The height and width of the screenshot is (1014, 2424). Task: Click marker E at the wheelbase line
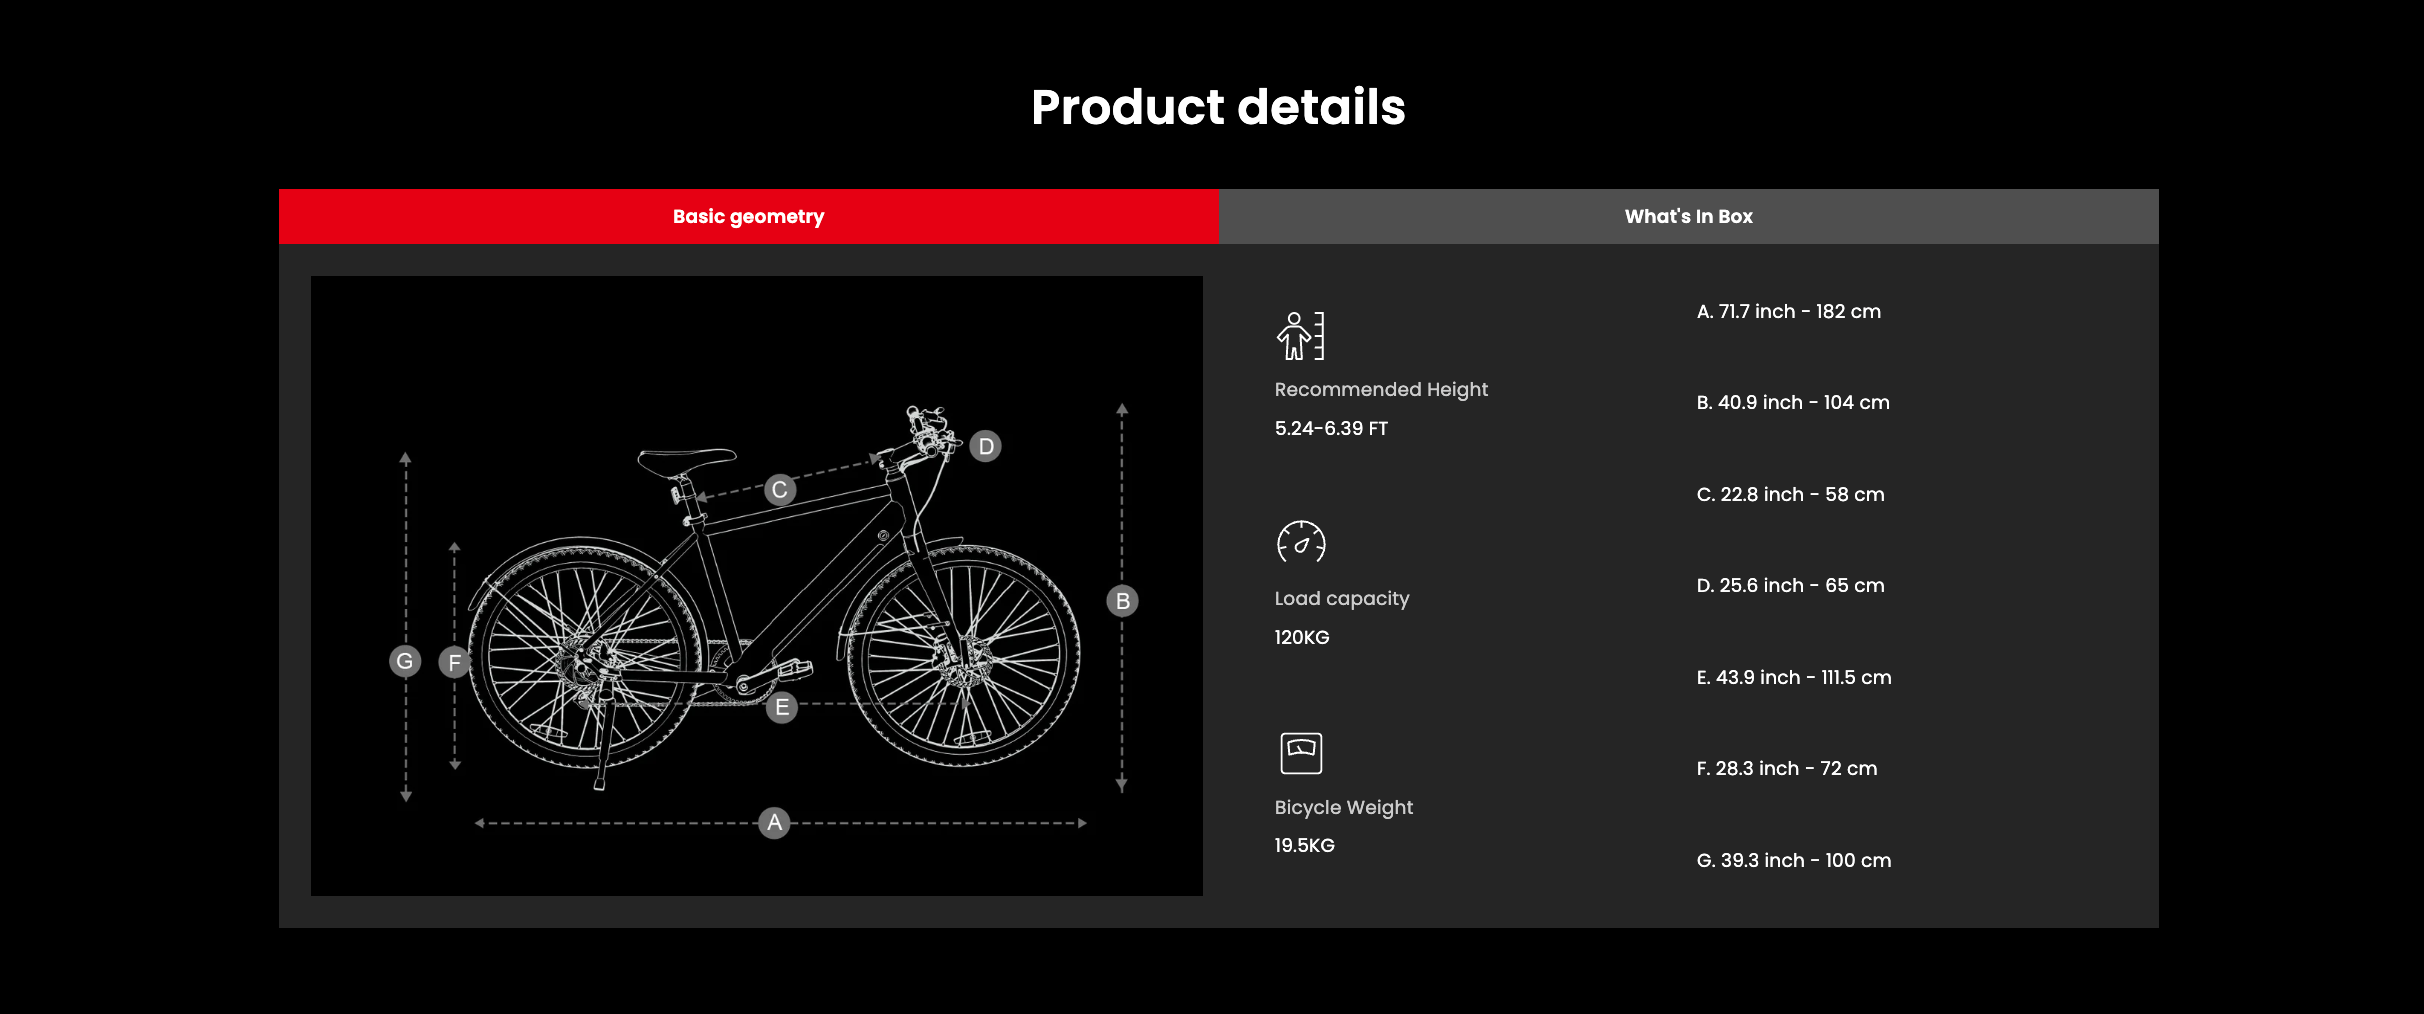click(x=781, y=707)
